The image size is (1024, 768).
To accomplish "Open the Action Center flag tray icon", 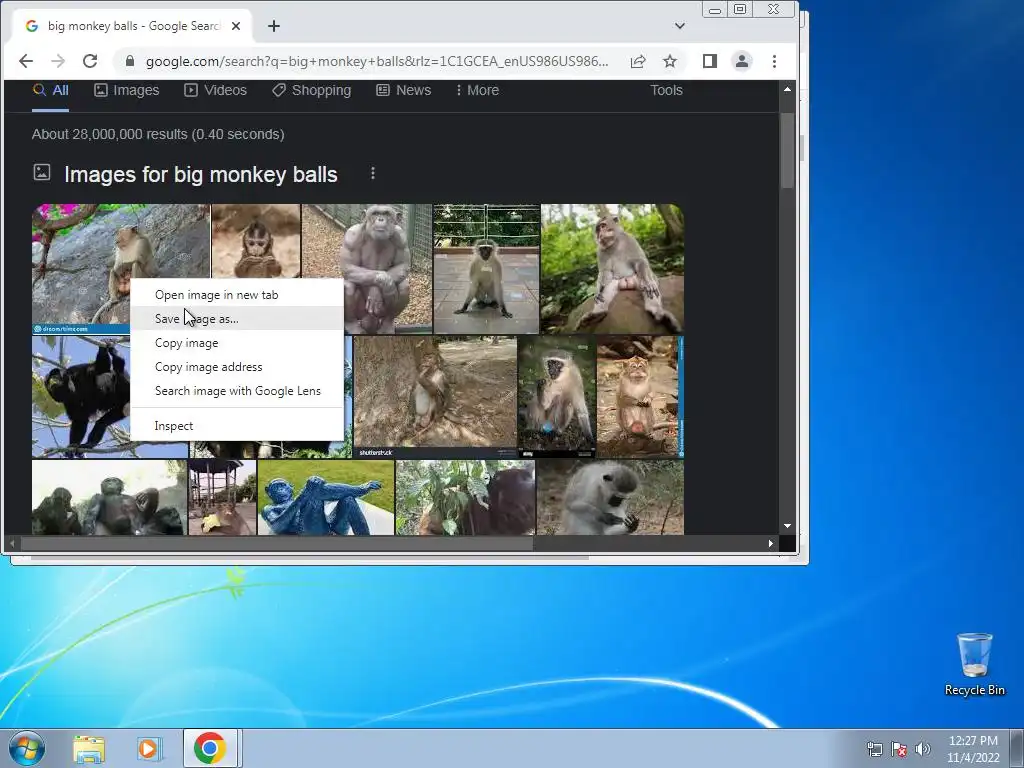I will tap(899, 749).
